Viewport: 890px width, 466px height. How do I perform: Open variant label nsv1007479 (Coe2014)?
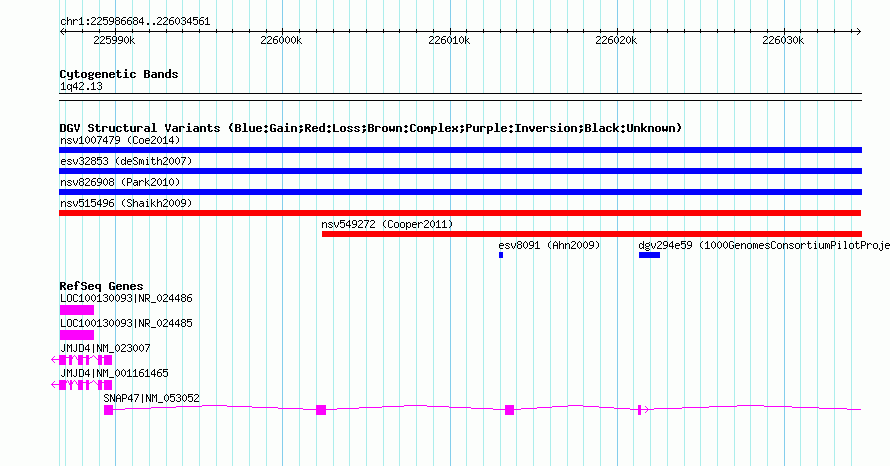click(x=120, y=140)
